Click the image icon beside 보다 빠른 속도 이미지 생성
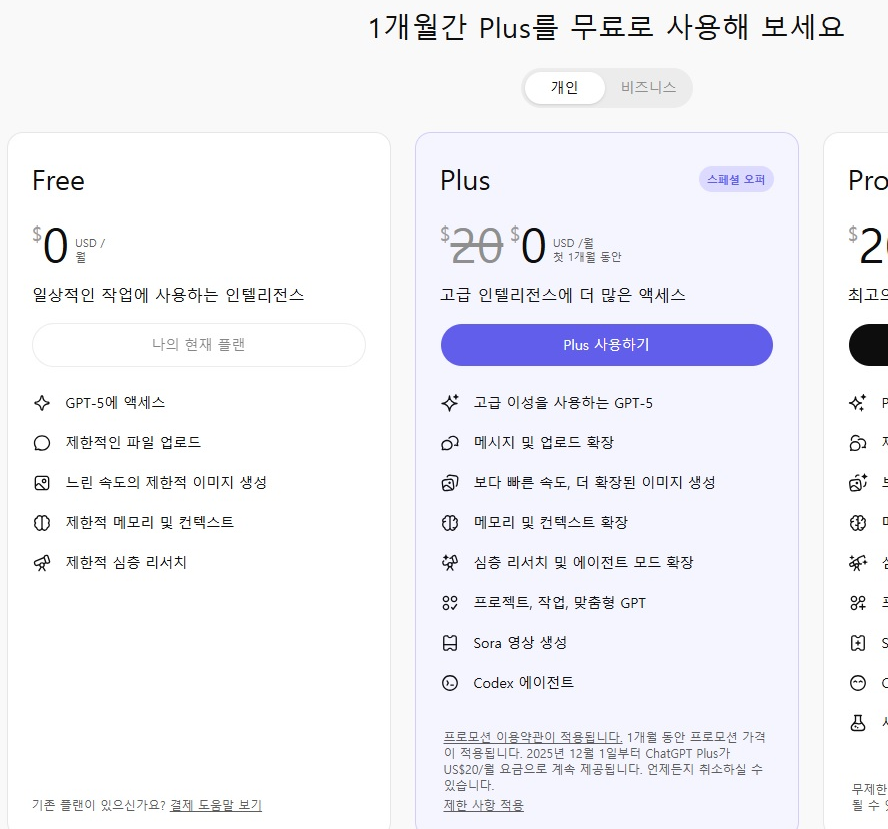This screenshot has width=888, height=829. pos(451,482)
